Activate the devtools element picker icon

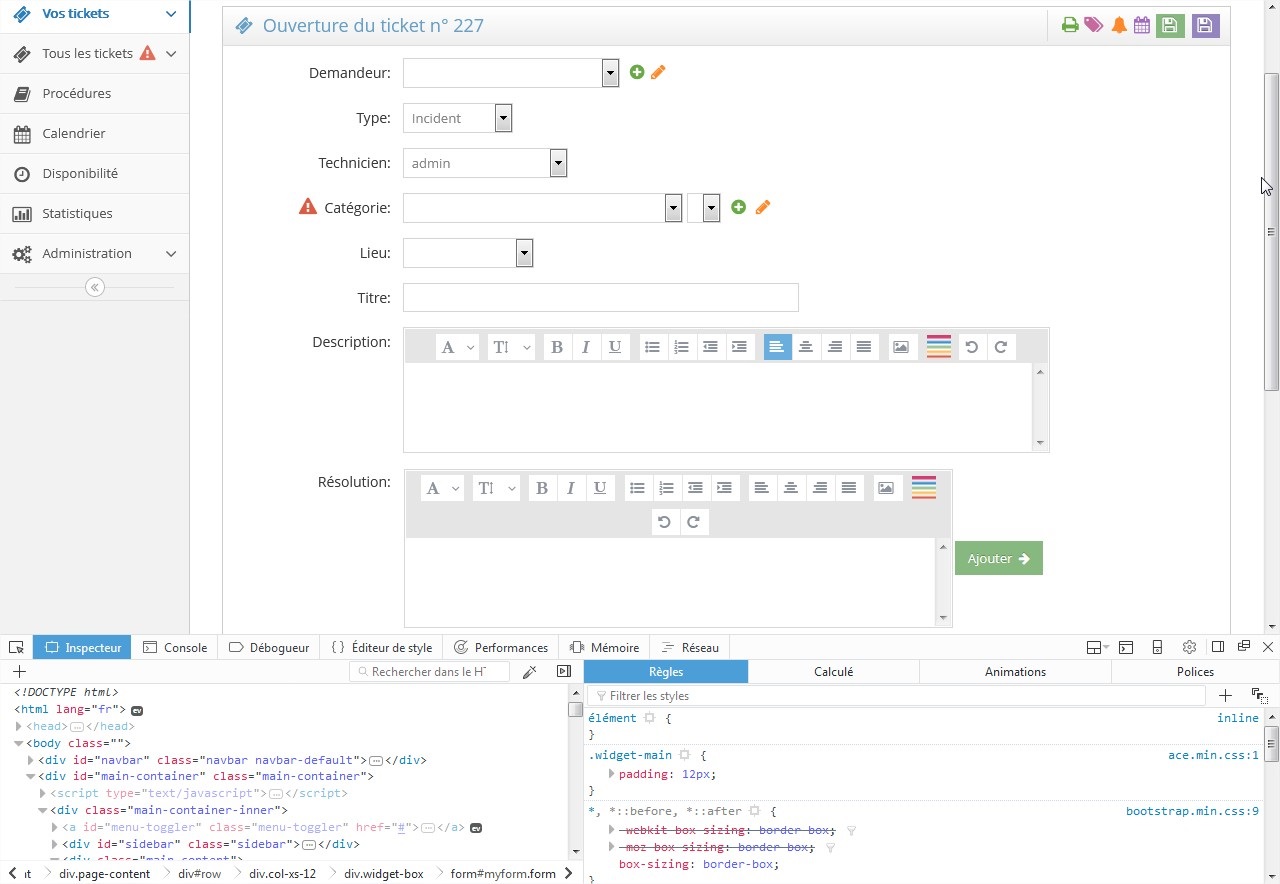[16, 648]
